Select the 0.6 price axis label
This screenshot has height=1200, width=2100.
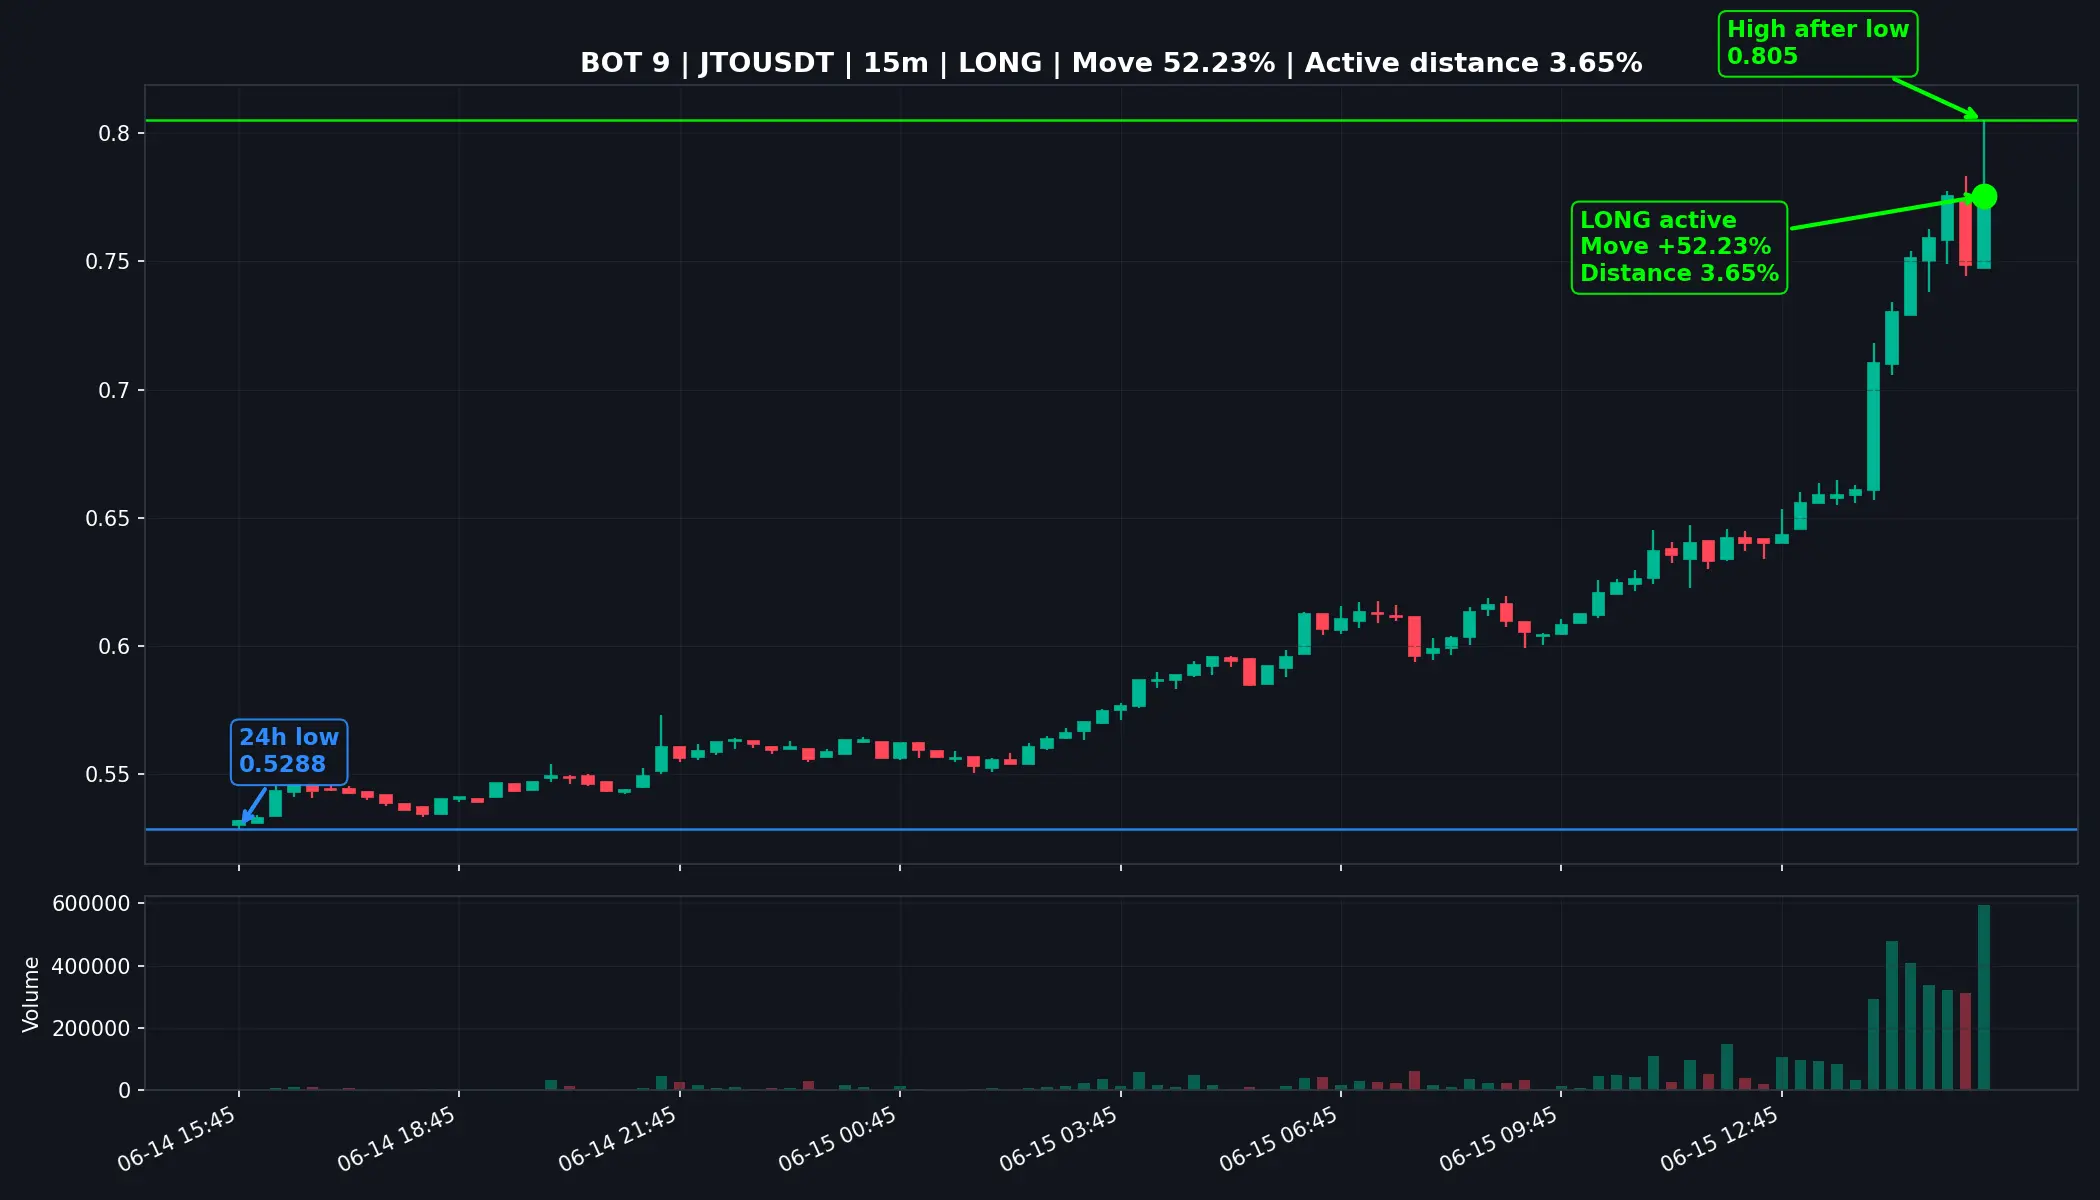pyautogui.click(x=114, y=647)
